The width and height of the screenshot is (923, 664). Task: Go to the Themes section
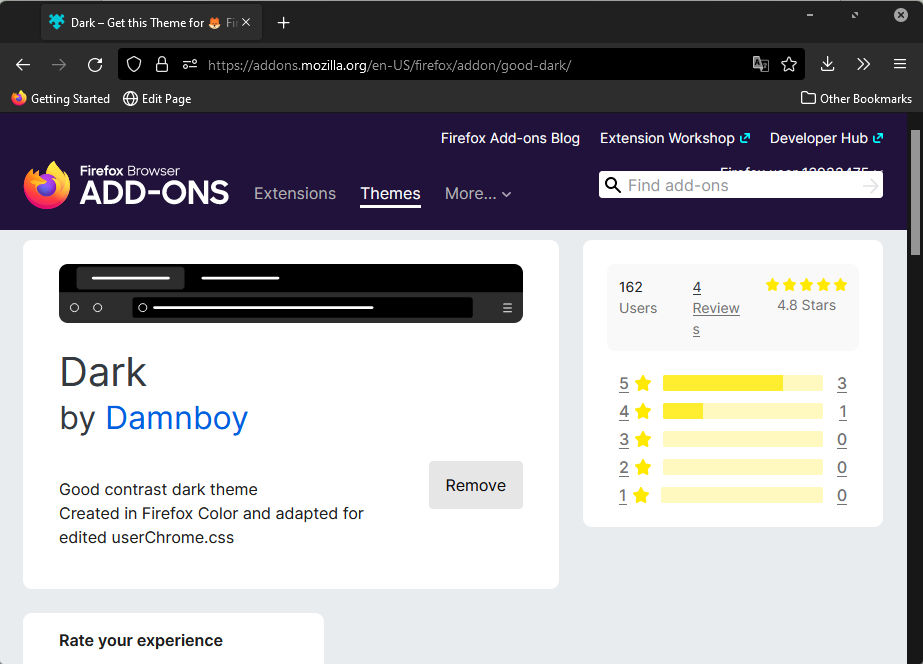390,194
